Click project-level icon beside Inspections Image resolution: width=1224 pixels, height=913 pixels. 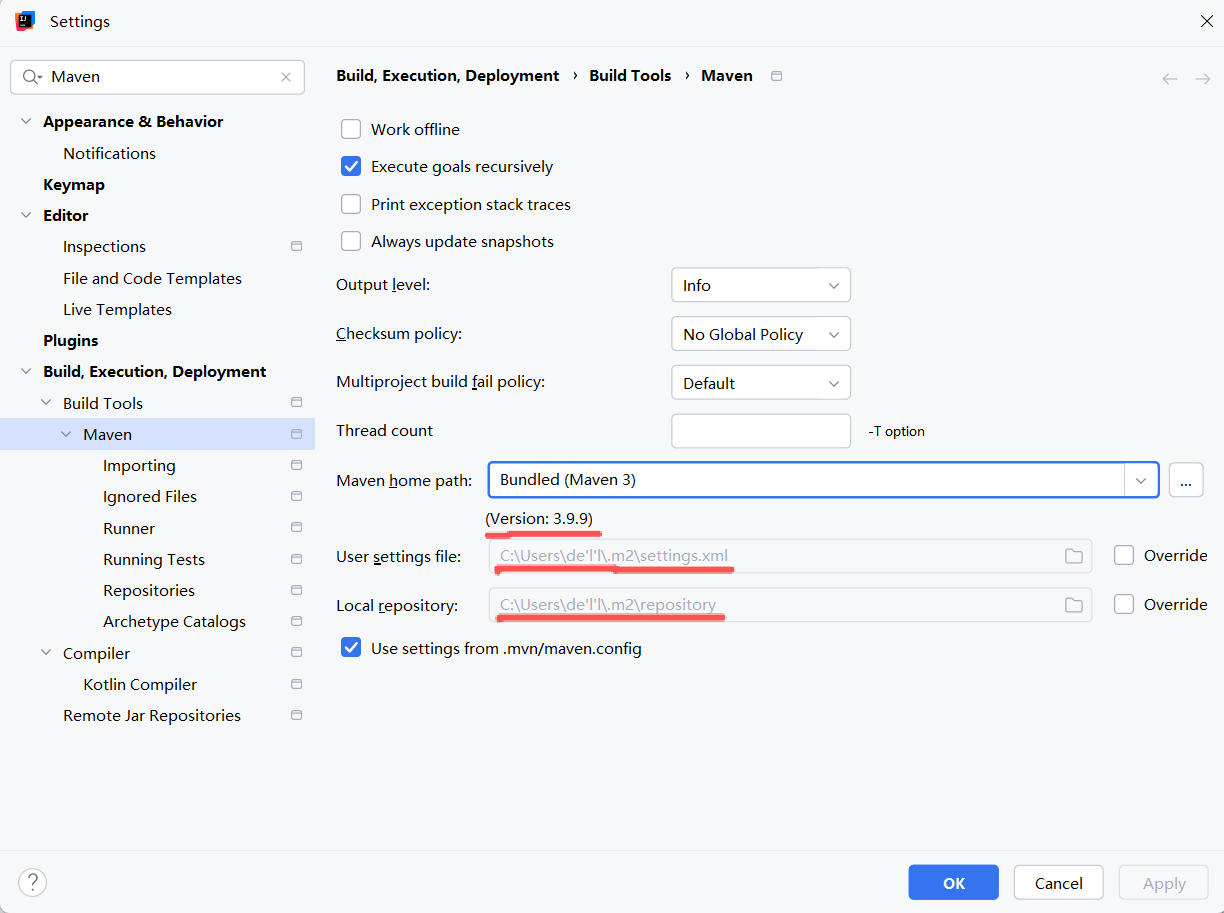[x=296, y=246]
